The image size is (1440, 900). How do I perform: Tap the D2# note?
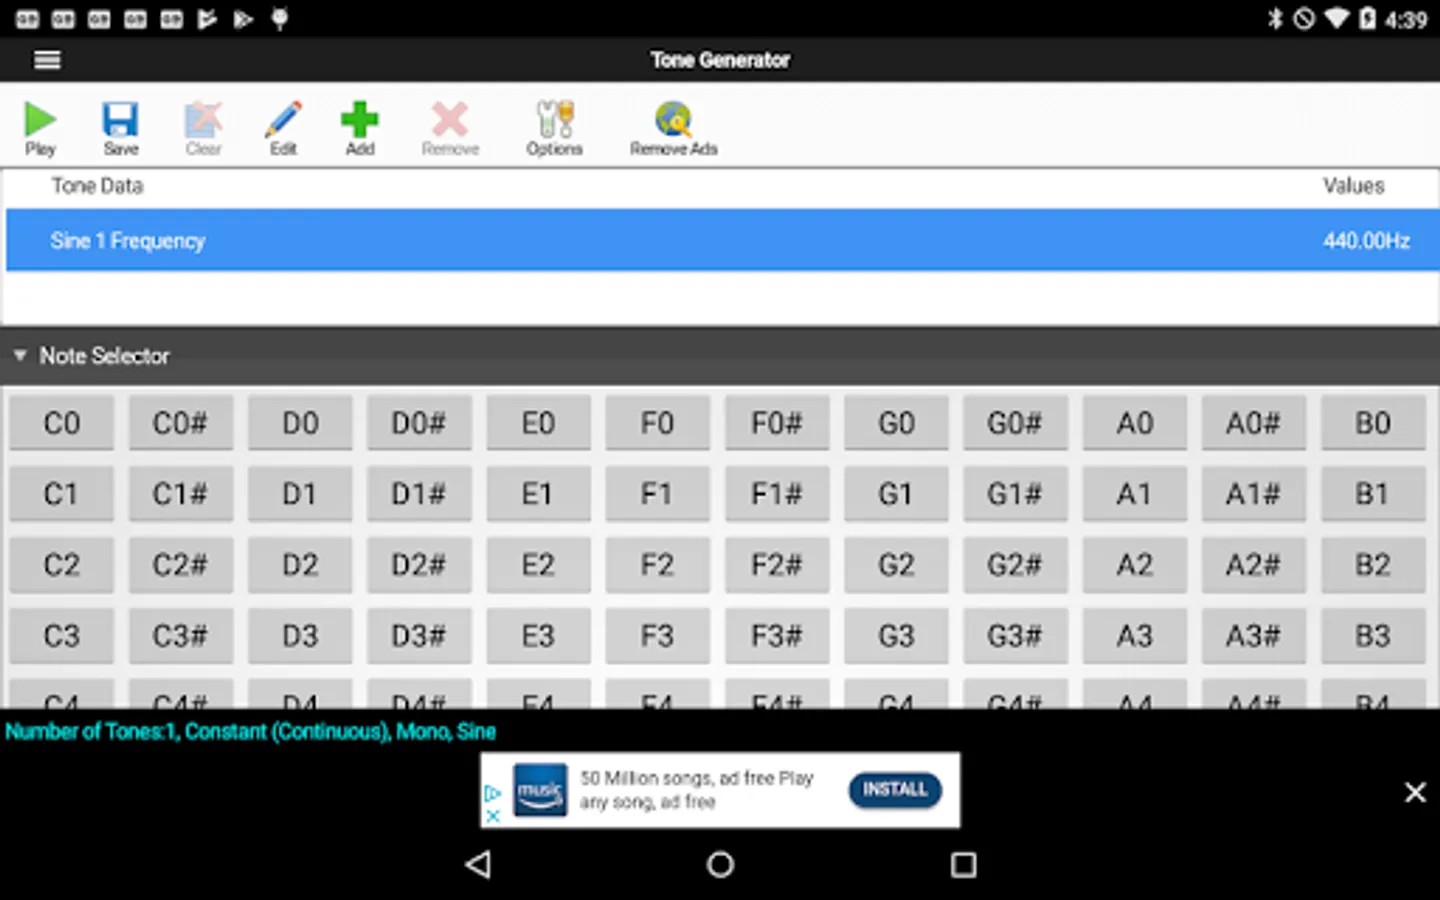[419, 565]
